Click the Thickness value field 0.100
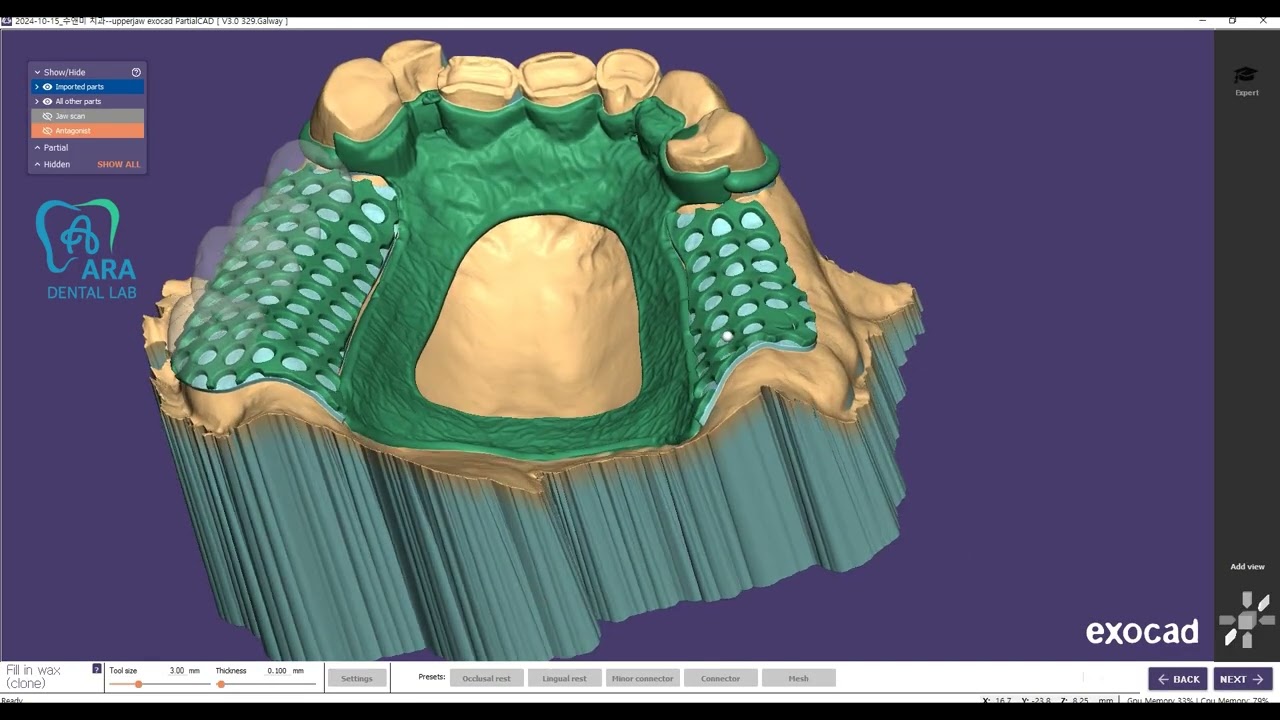This screenshot has width=1280, height=720. pos(277,671)
